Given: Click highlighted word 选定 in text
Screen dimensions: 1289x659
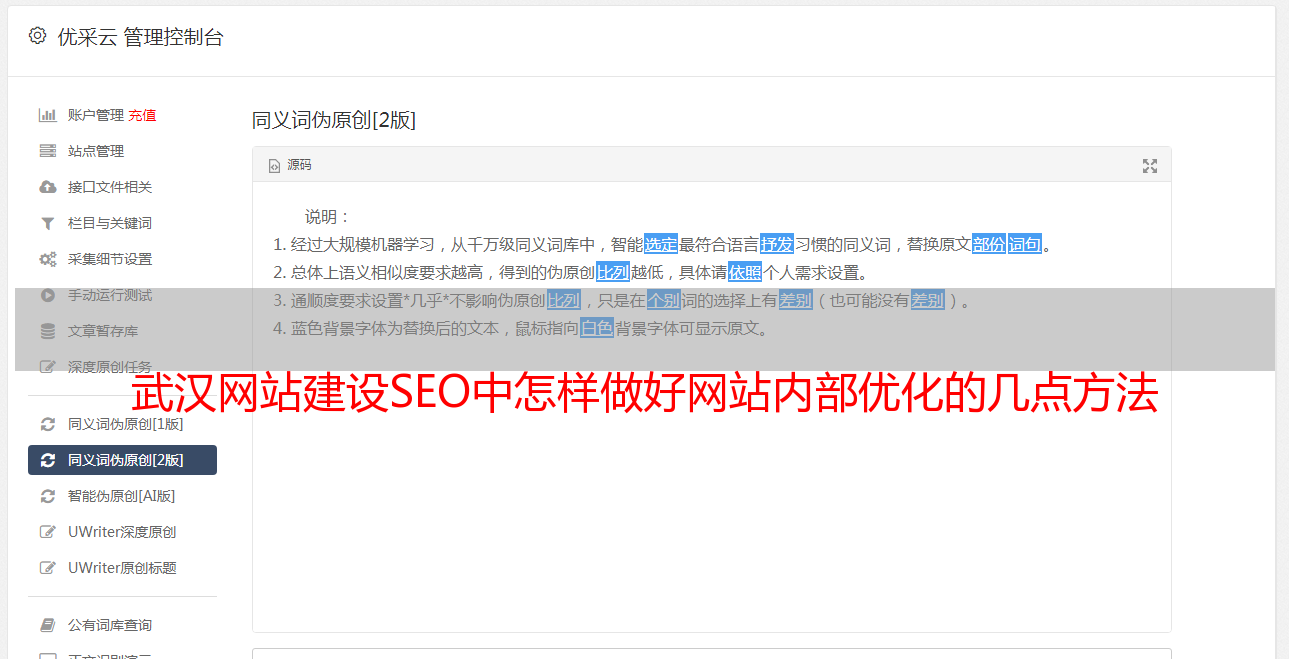Looking at the screenshot, I should pyautogui.click(x=661, y=244).
